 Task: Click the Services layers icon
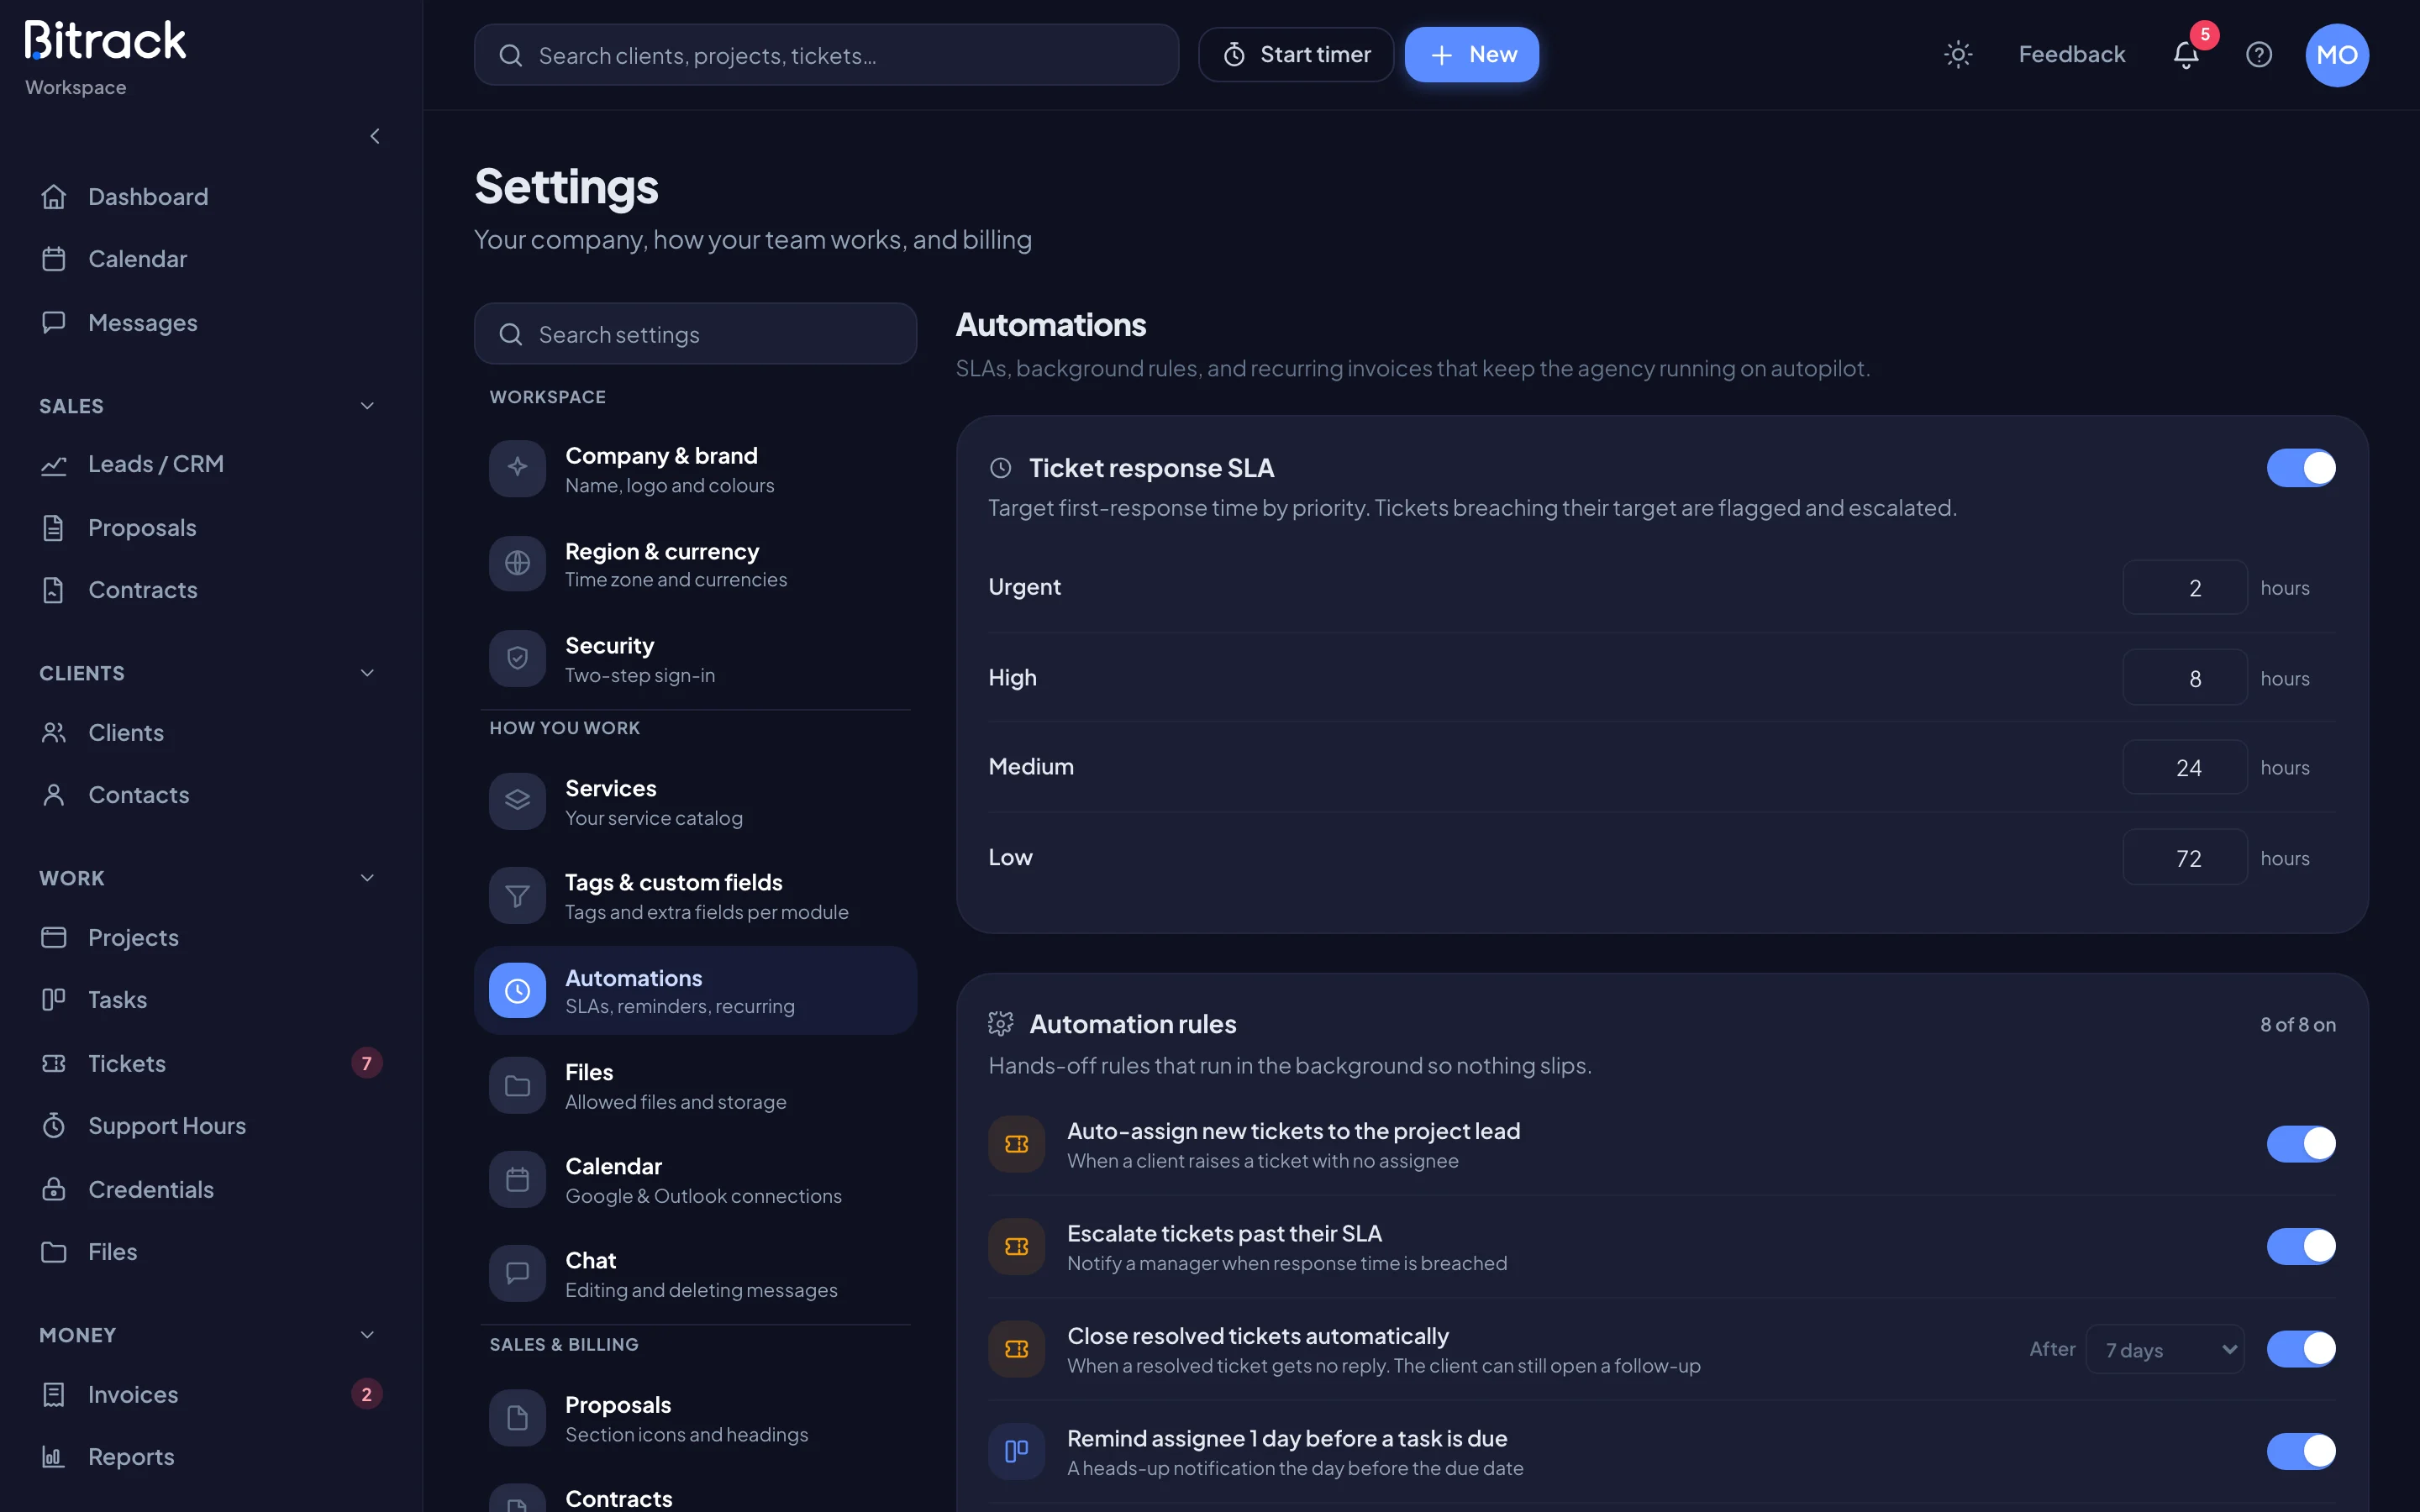(517, 801)
